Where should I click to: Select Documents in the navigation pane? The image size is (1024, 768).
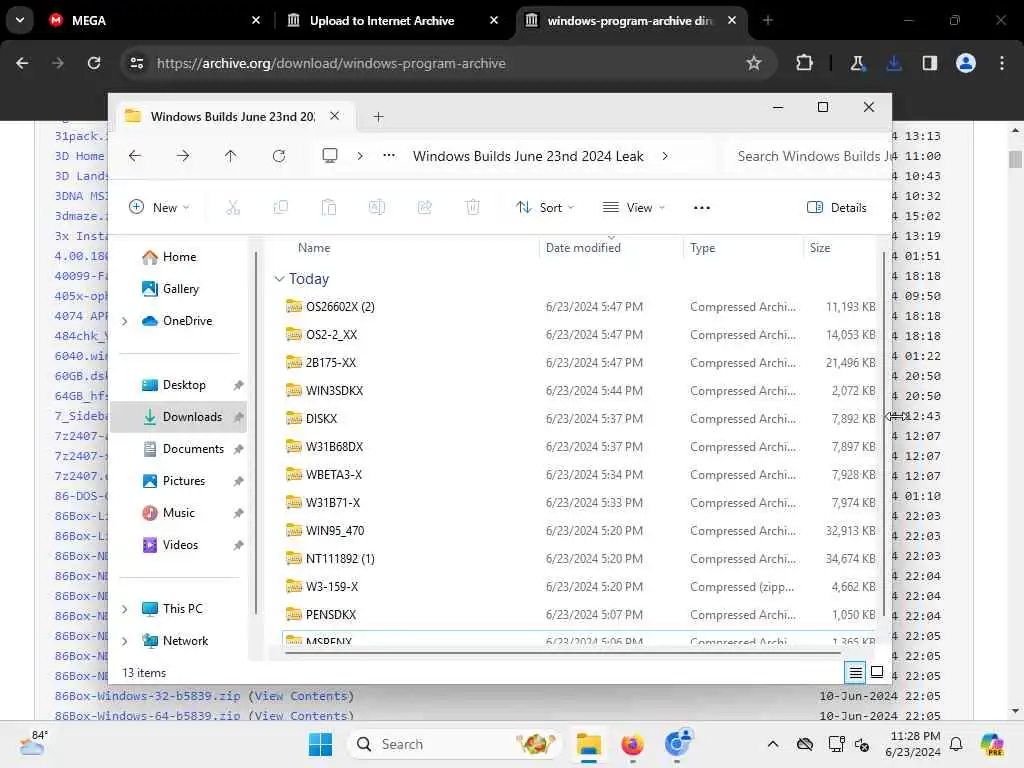[x=179, y=449]
